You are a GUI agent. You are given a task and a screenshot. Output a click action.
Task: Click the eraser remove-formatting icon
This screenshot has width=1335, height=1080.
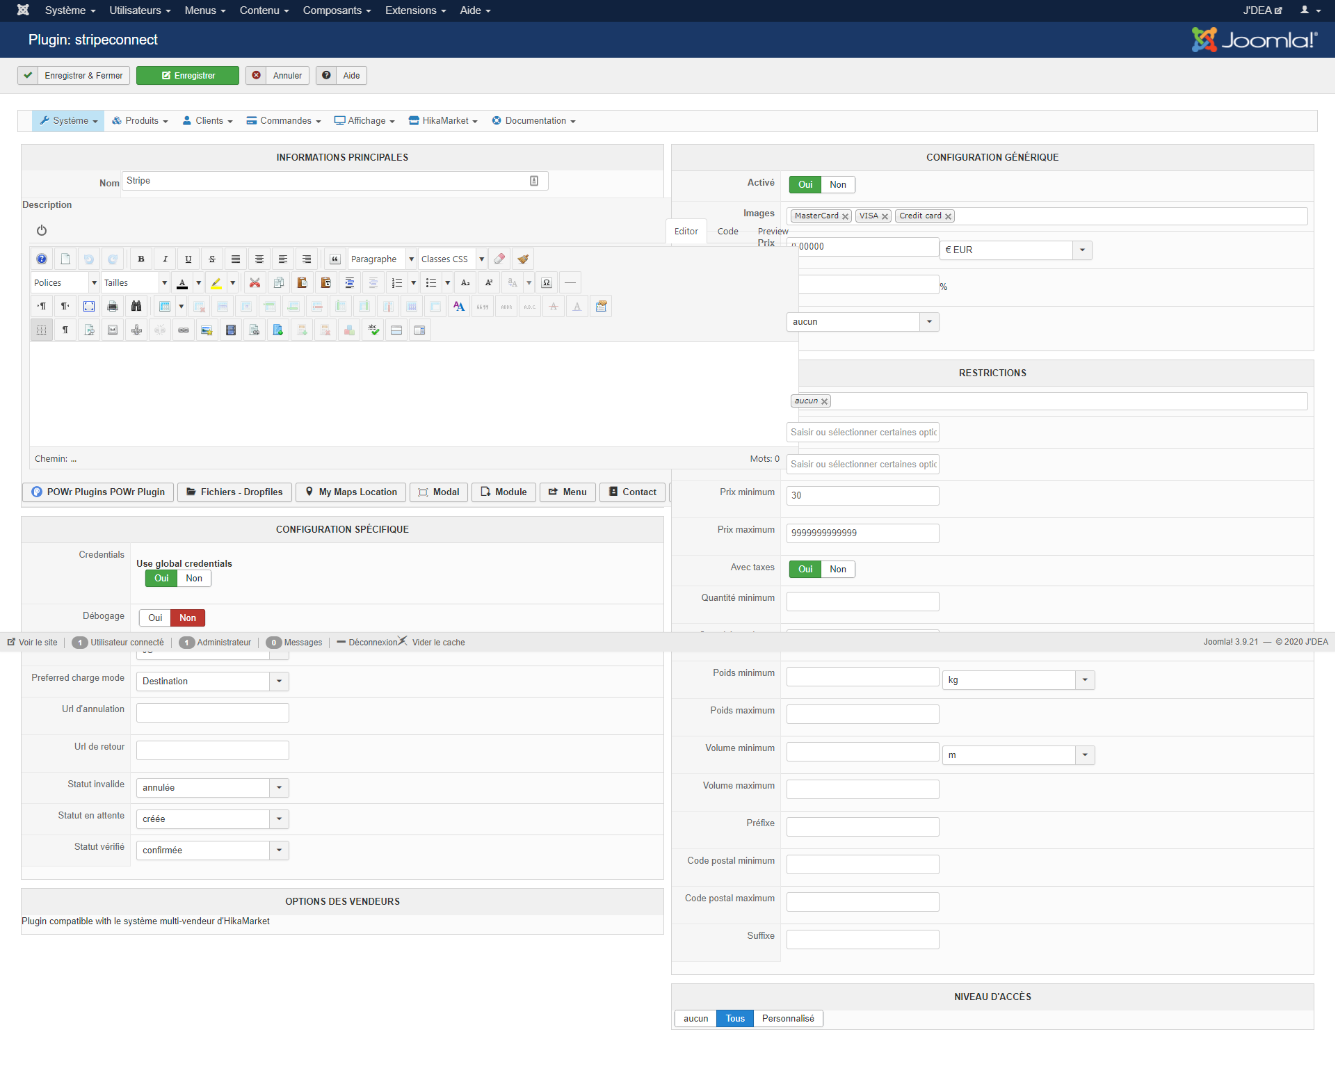(499, 259)
